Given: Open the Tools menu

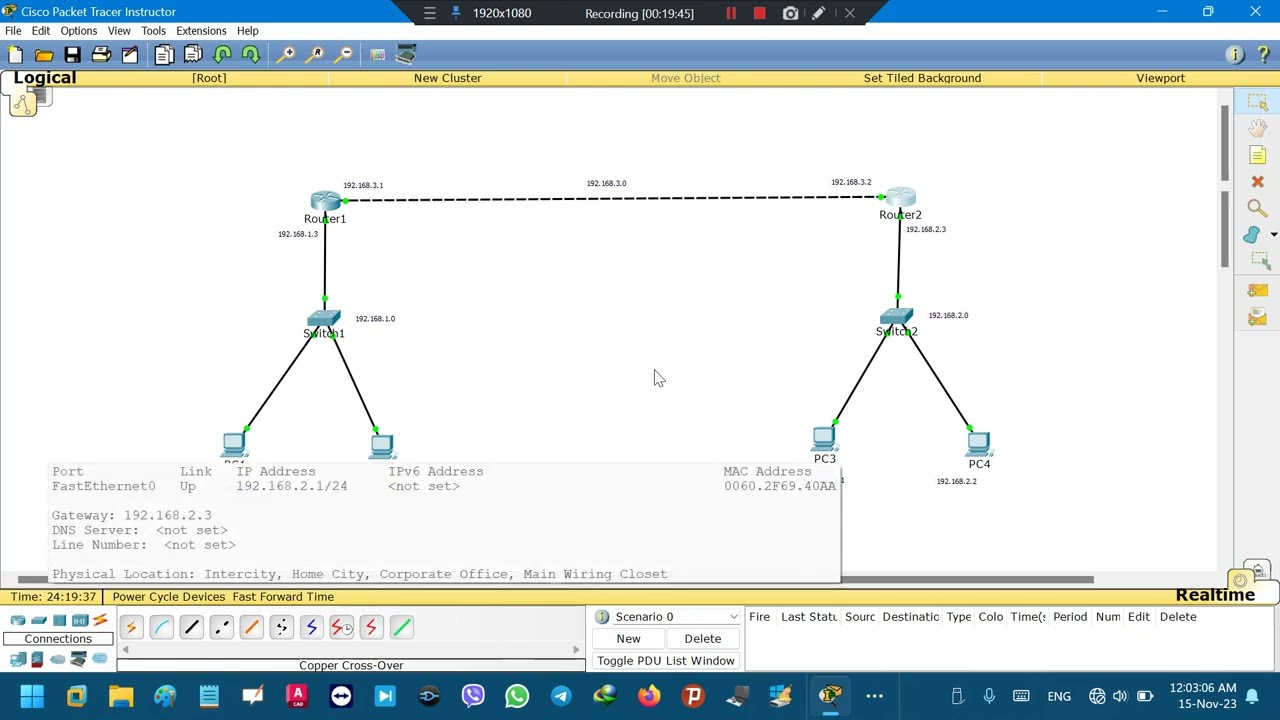Looking at the screenshot, I should tap(153, 31).
